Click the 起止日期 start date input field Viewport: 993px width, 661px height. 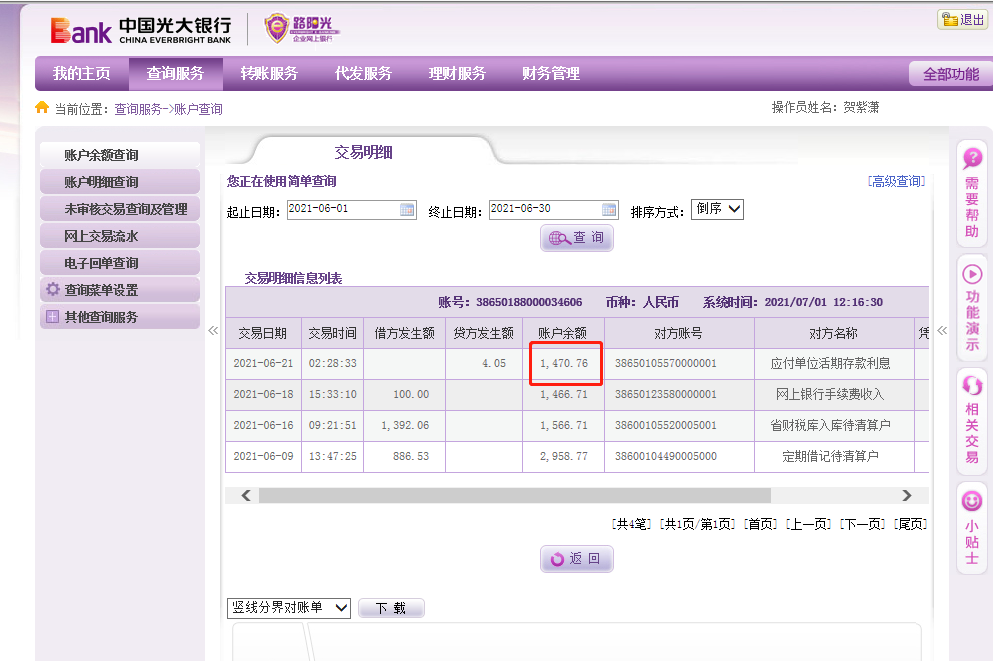[341, 209]
